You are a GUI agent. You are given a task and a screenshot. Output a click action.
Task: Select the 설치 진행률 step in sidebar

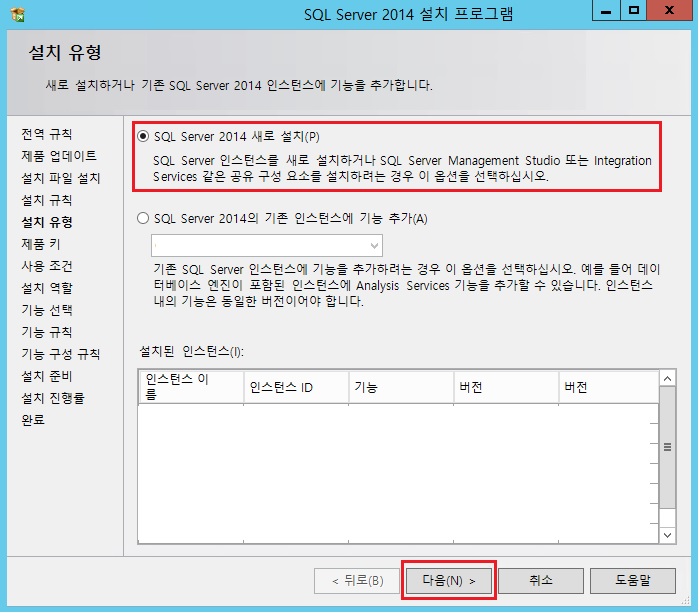[53, 398]
